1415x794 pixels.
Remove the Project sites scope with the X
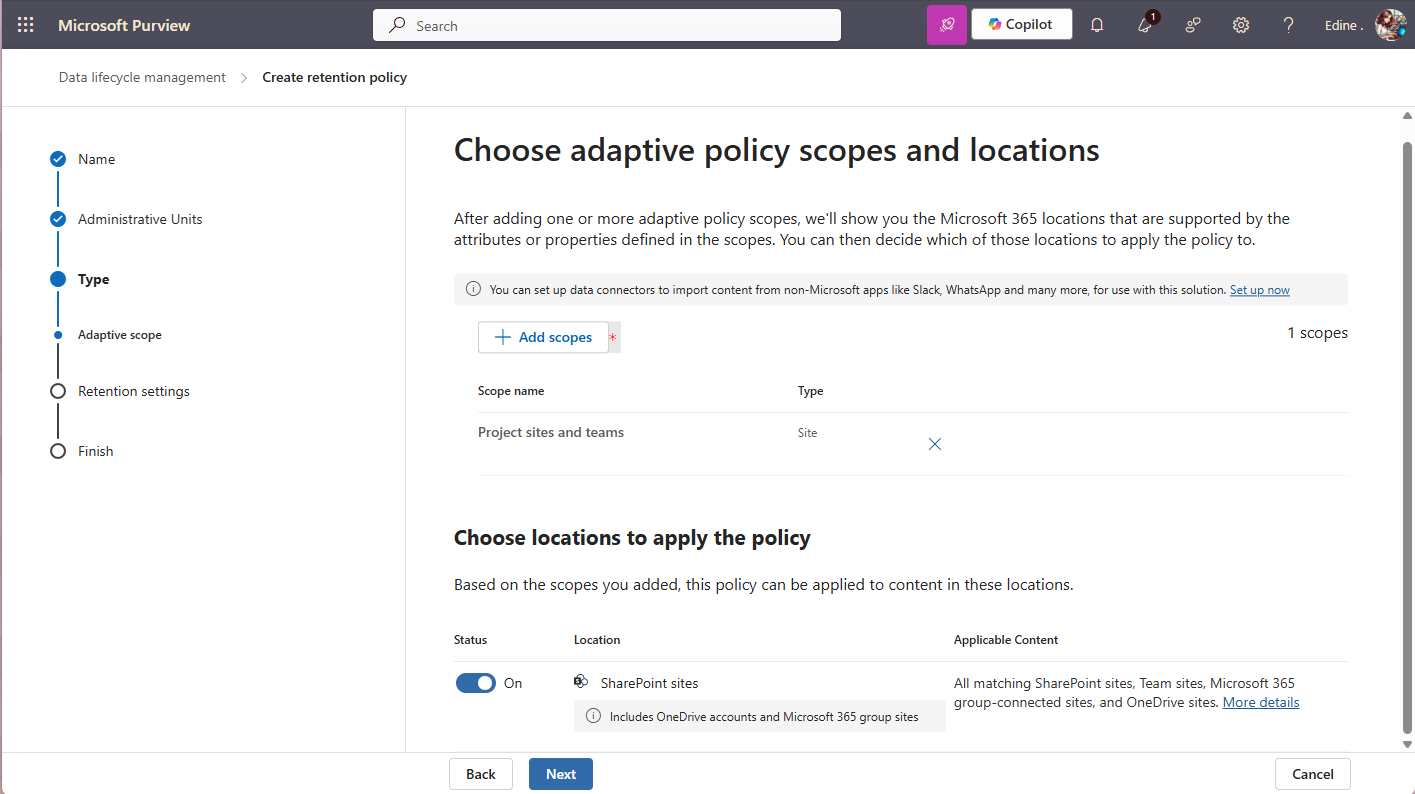(934, 443)
